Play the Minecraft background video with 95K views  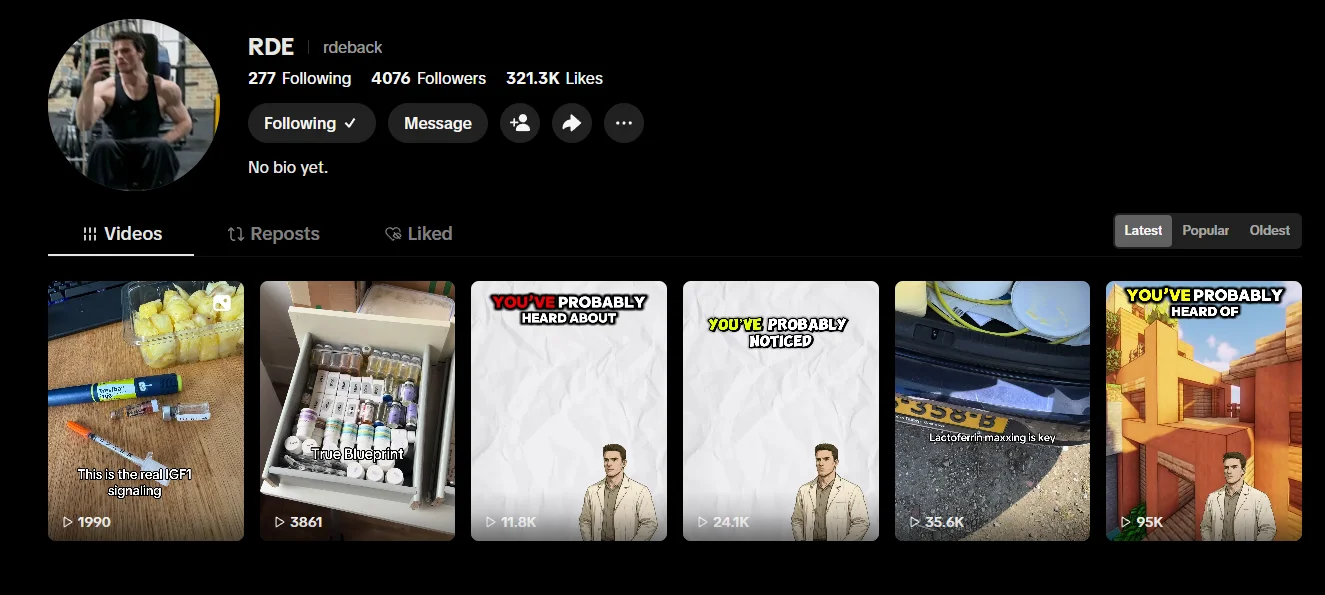tap(1203, 410)
